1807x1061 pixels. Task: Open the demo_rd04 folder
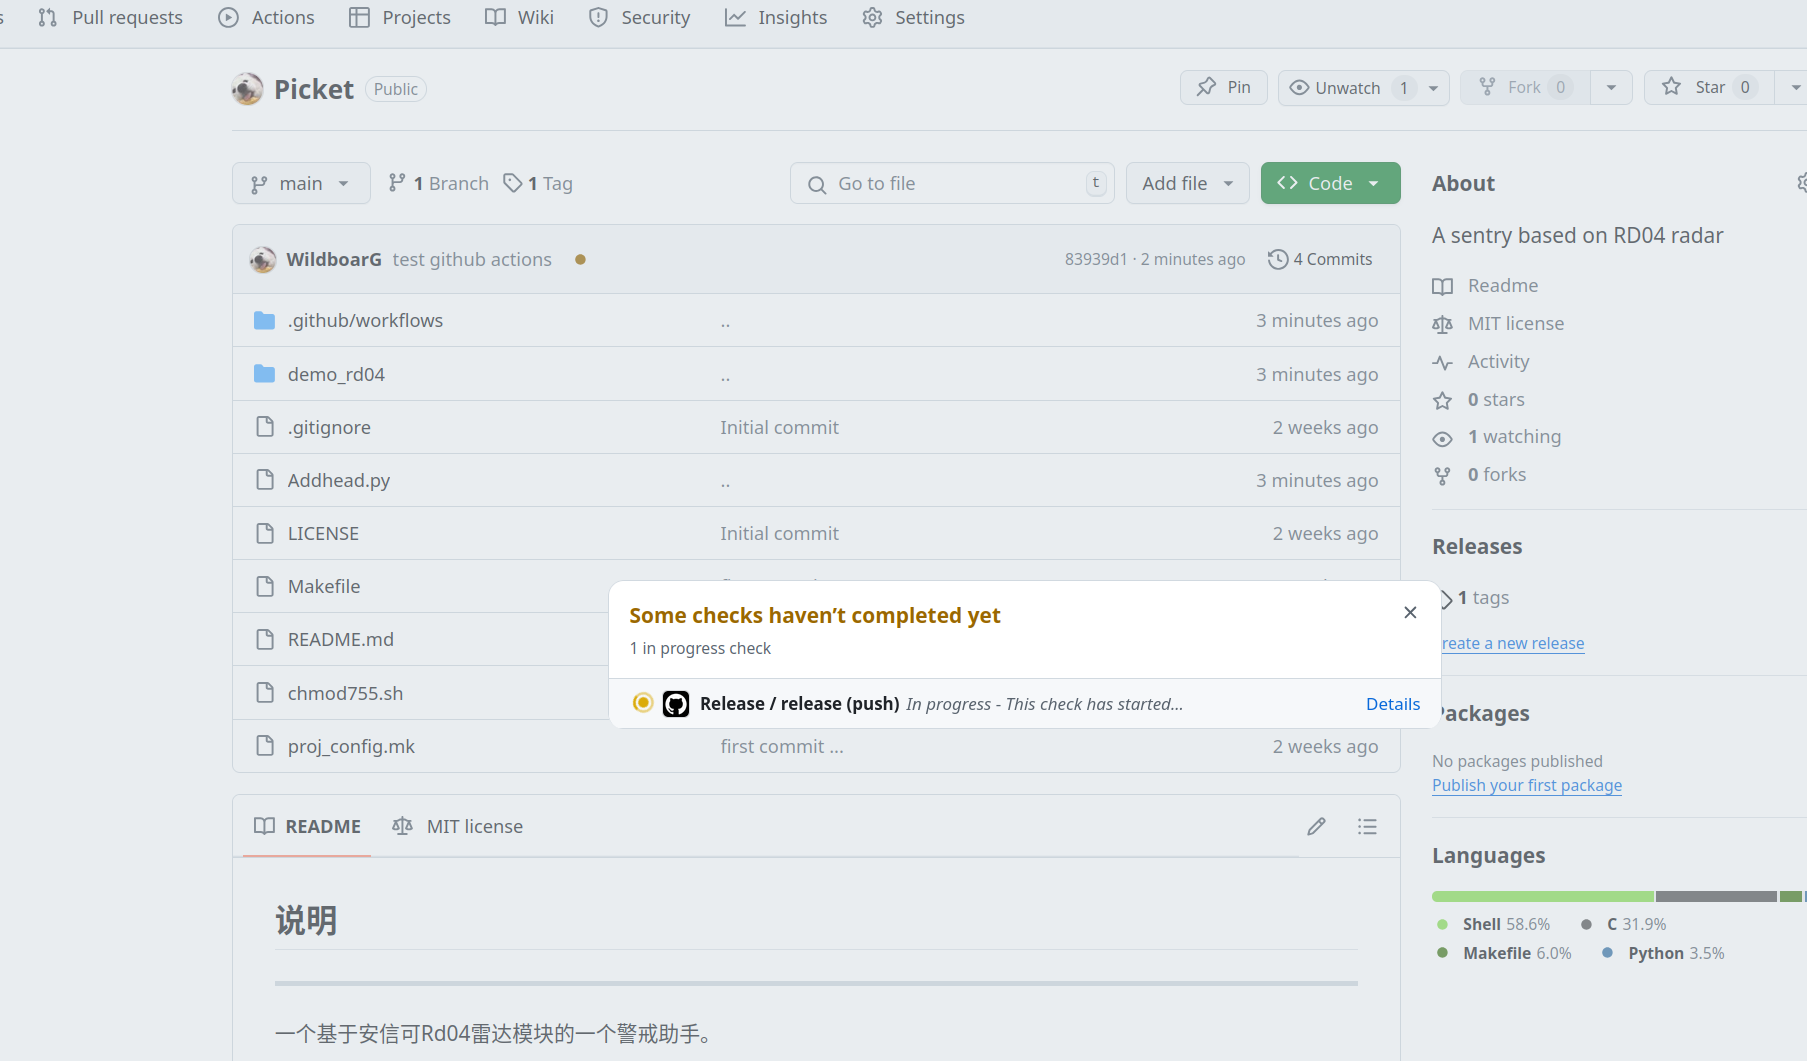[336, 374]
